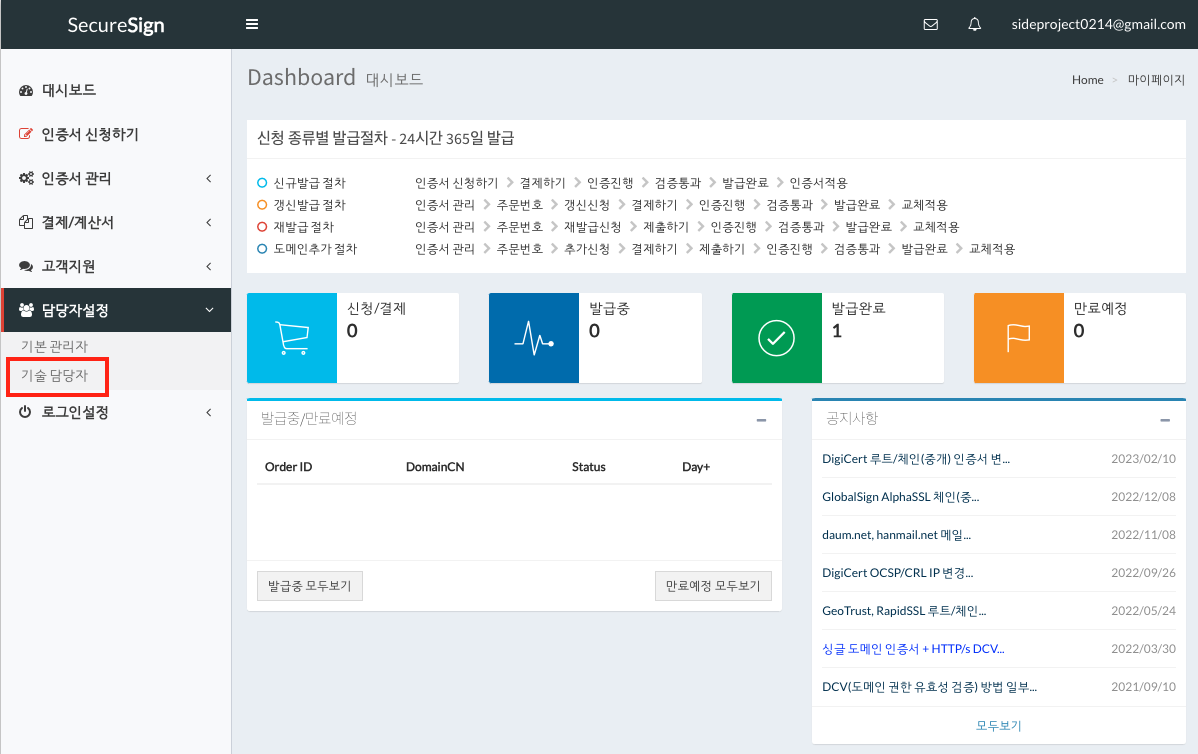Viewport: 1198px width, 754px height.
Task: Click the heartbeat 발급중 tile icon
Action: click(534, 338)
